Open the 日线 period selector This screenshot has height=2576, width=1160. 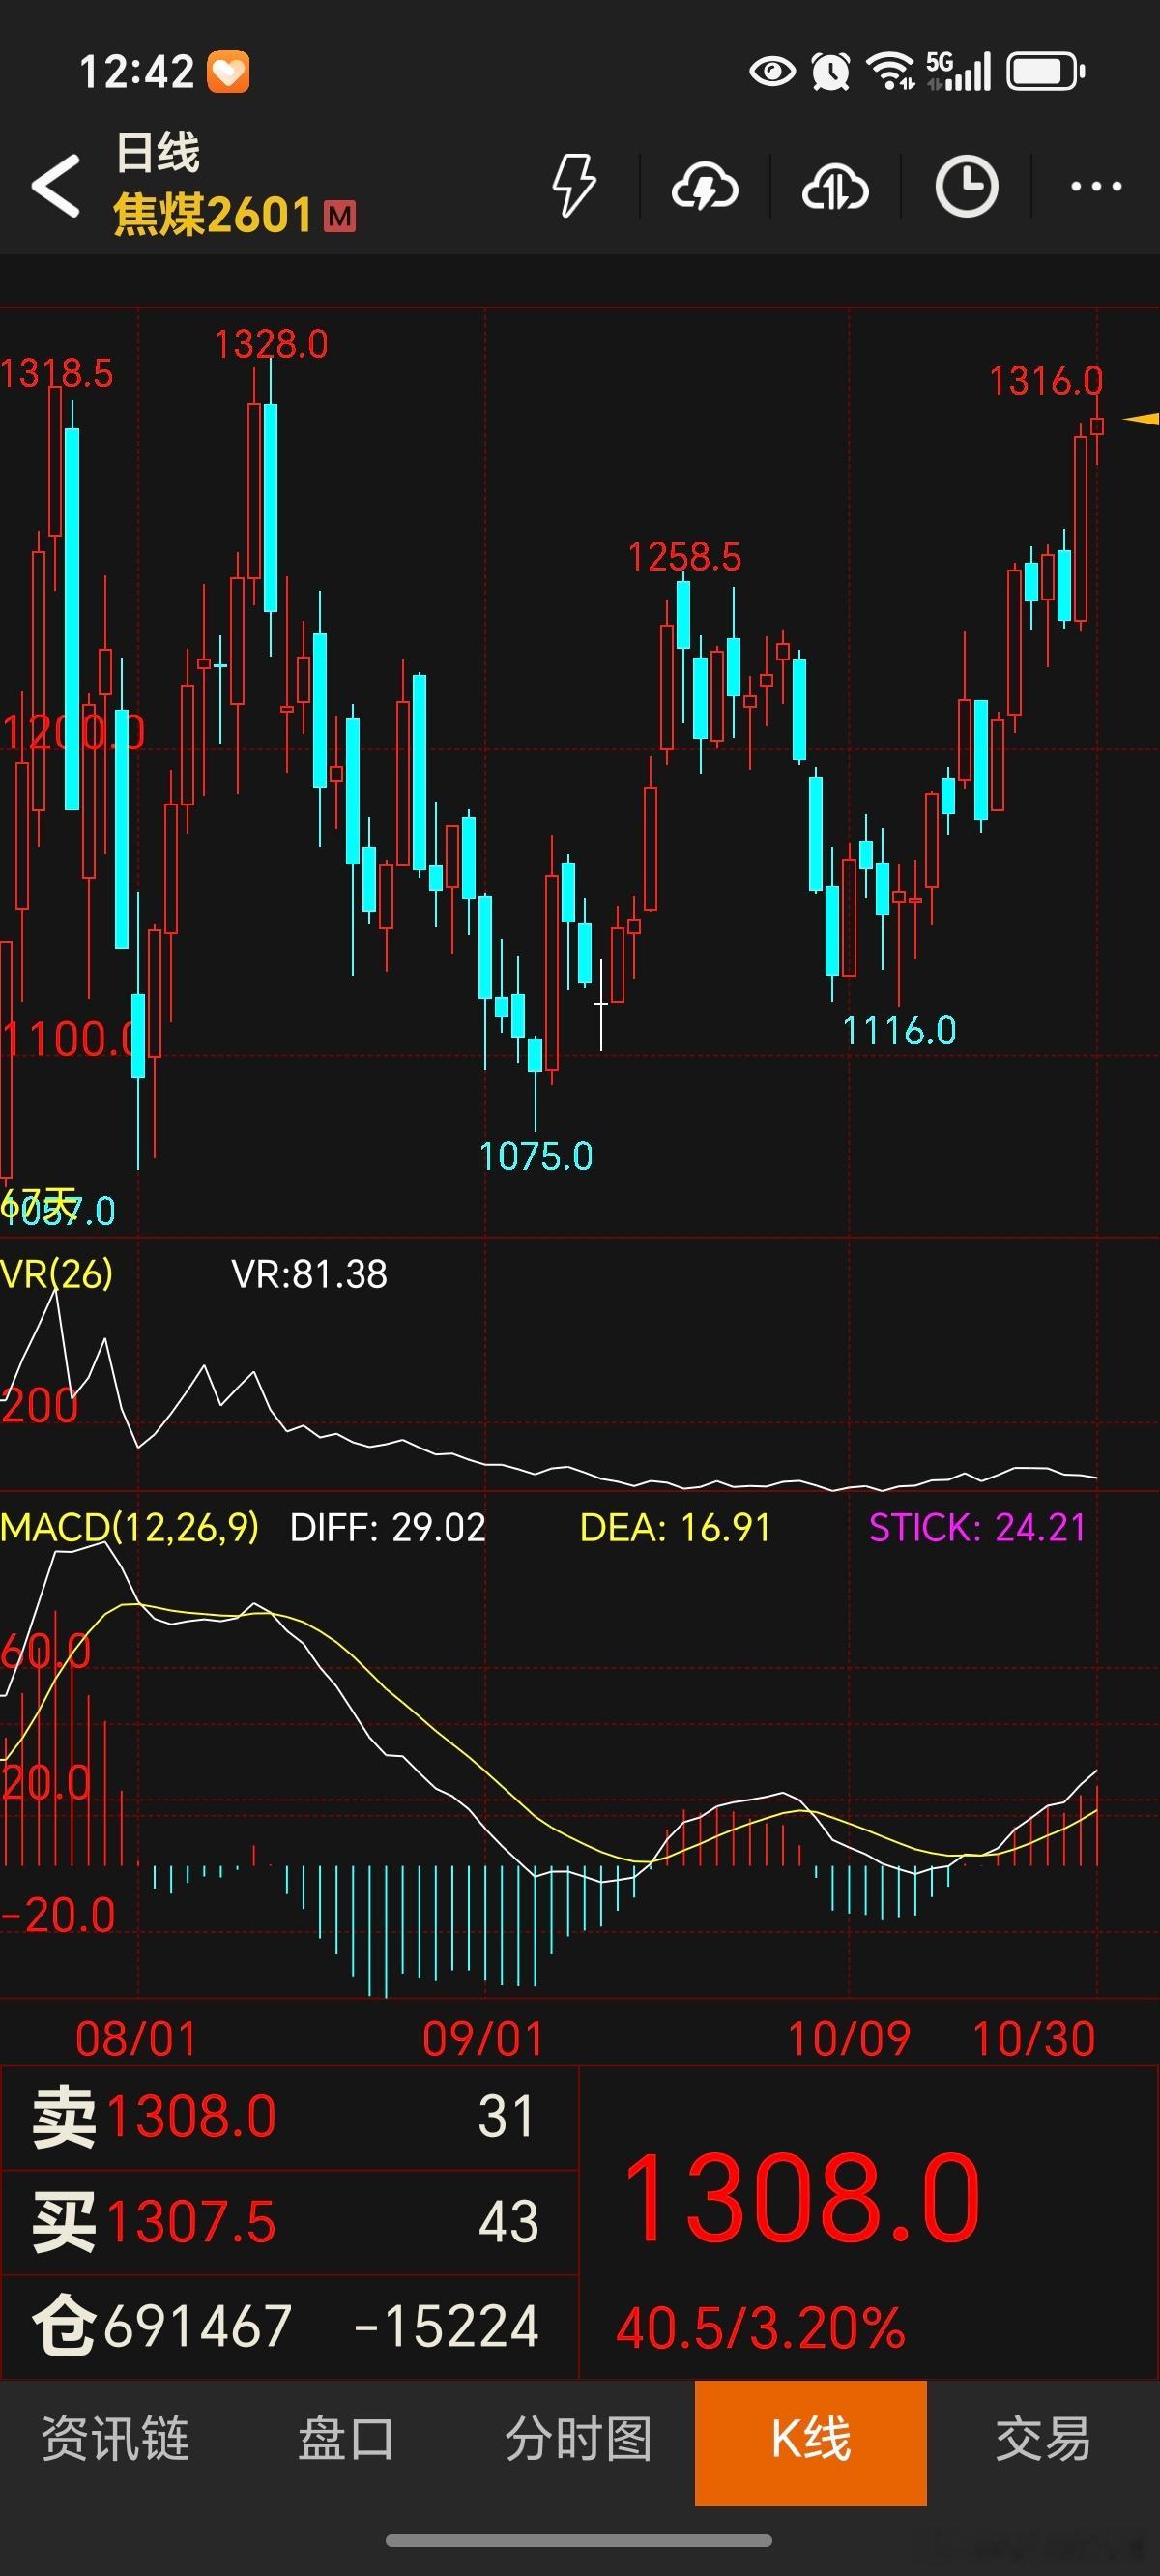tap(158, 153)
